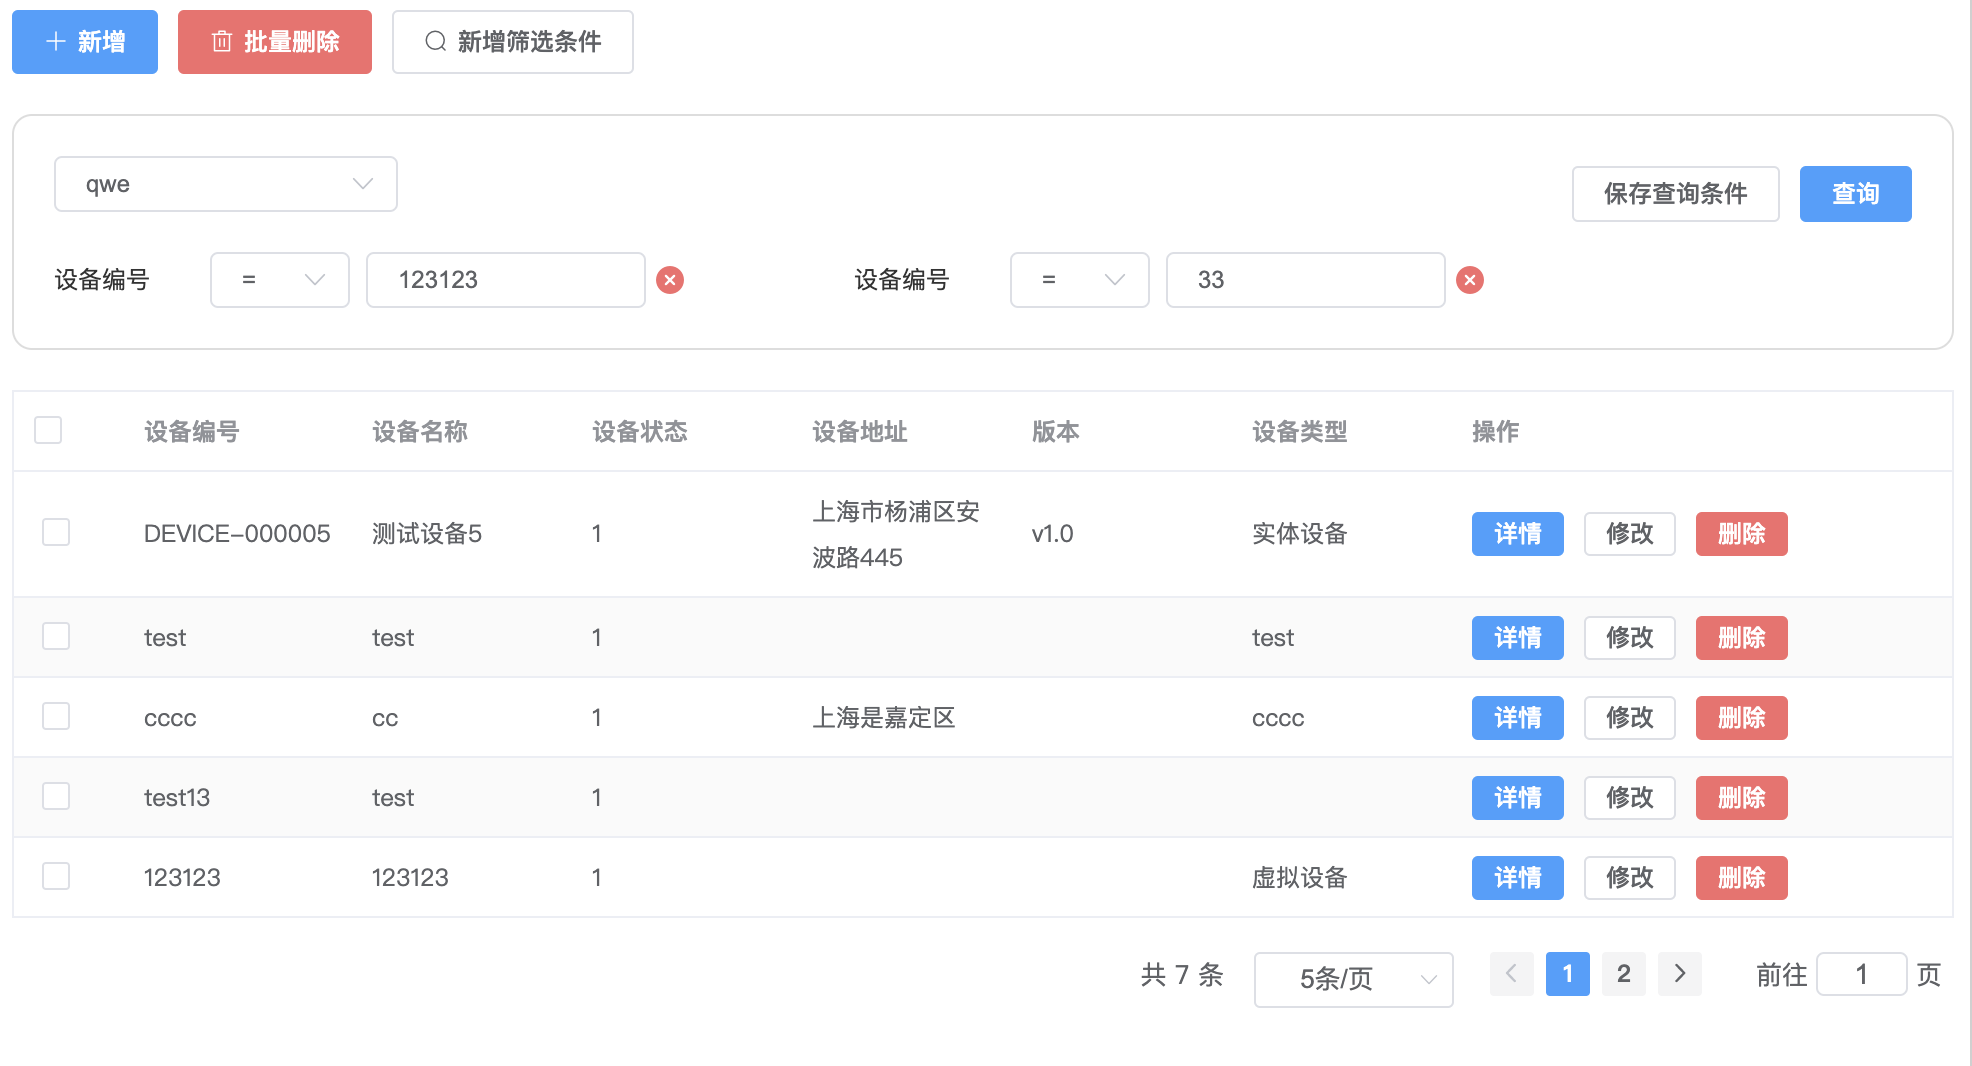Go to page 2 in pagination
Viewport: 1972px width, 1066px height.
click(1624, 974)
